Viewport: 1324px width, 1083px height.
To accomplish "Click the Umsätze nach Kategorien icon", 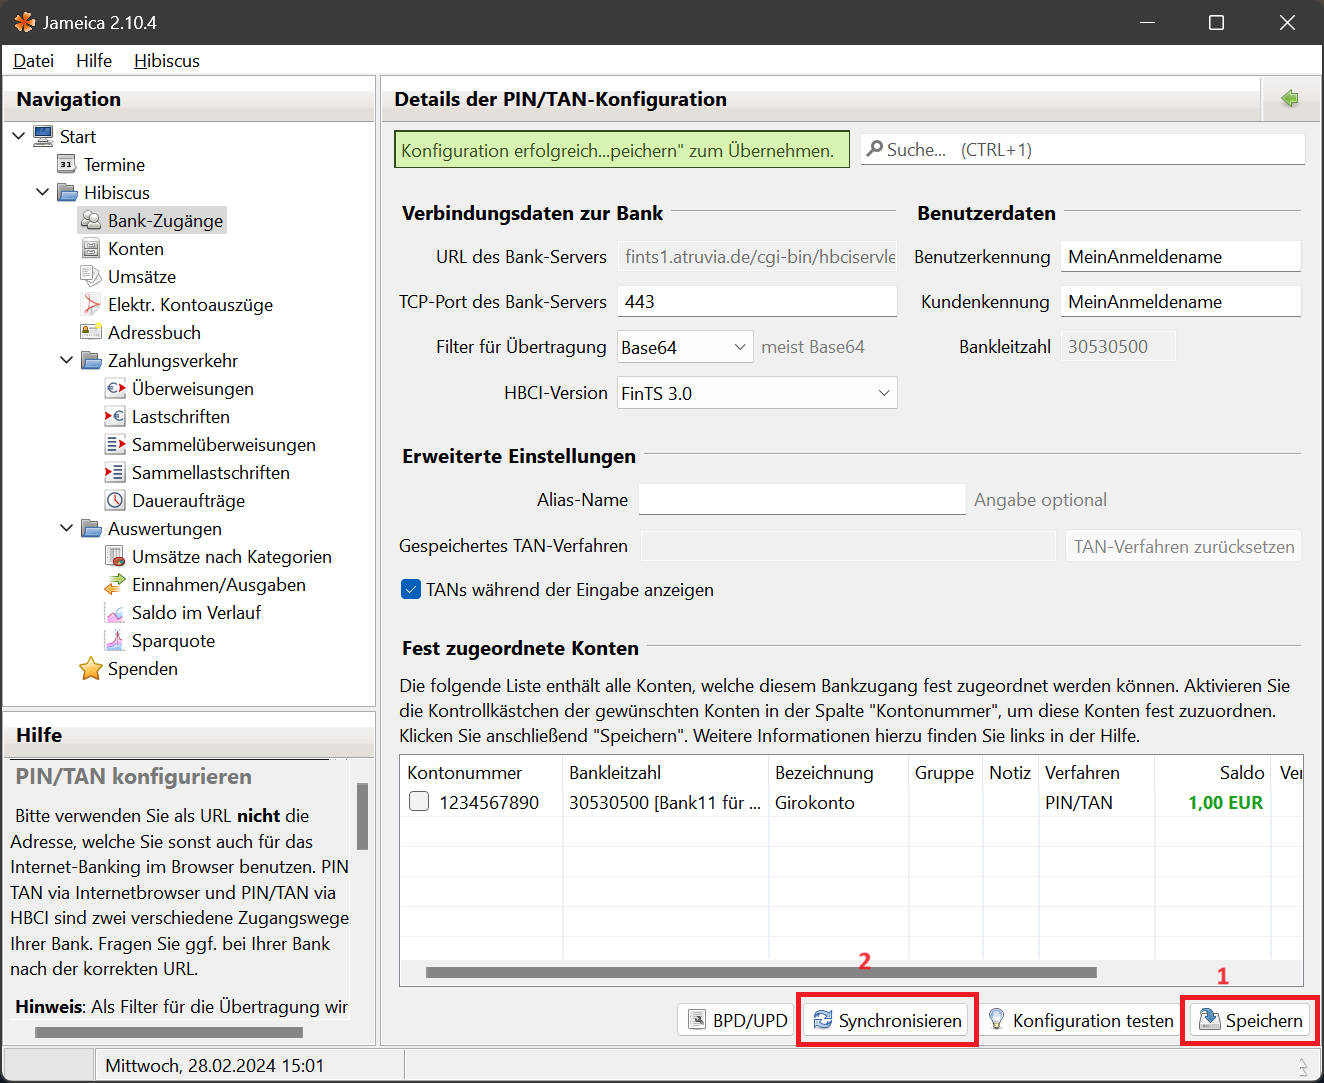I will 115,556.
